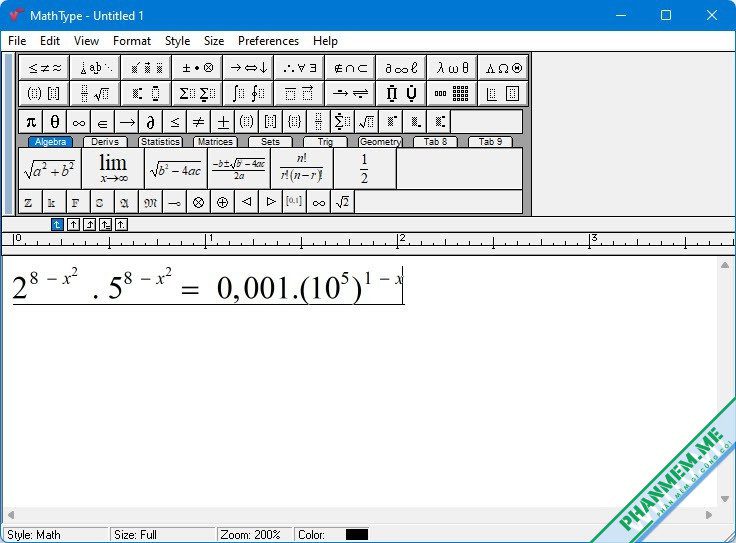Insert curly braces template from small bar
Image resolution: width=736 pixels, height=543 pixels.
coord(294,122)
